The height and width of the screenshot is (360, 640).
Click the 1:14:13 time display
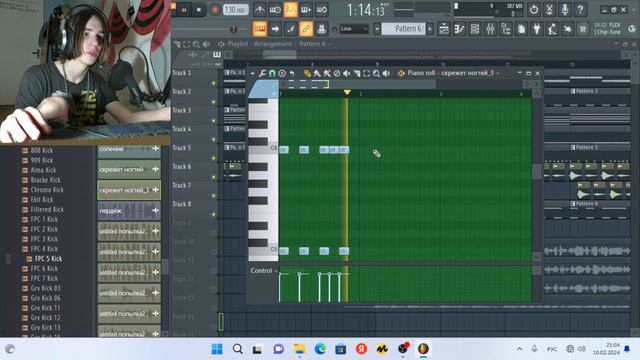coord(366,10)
